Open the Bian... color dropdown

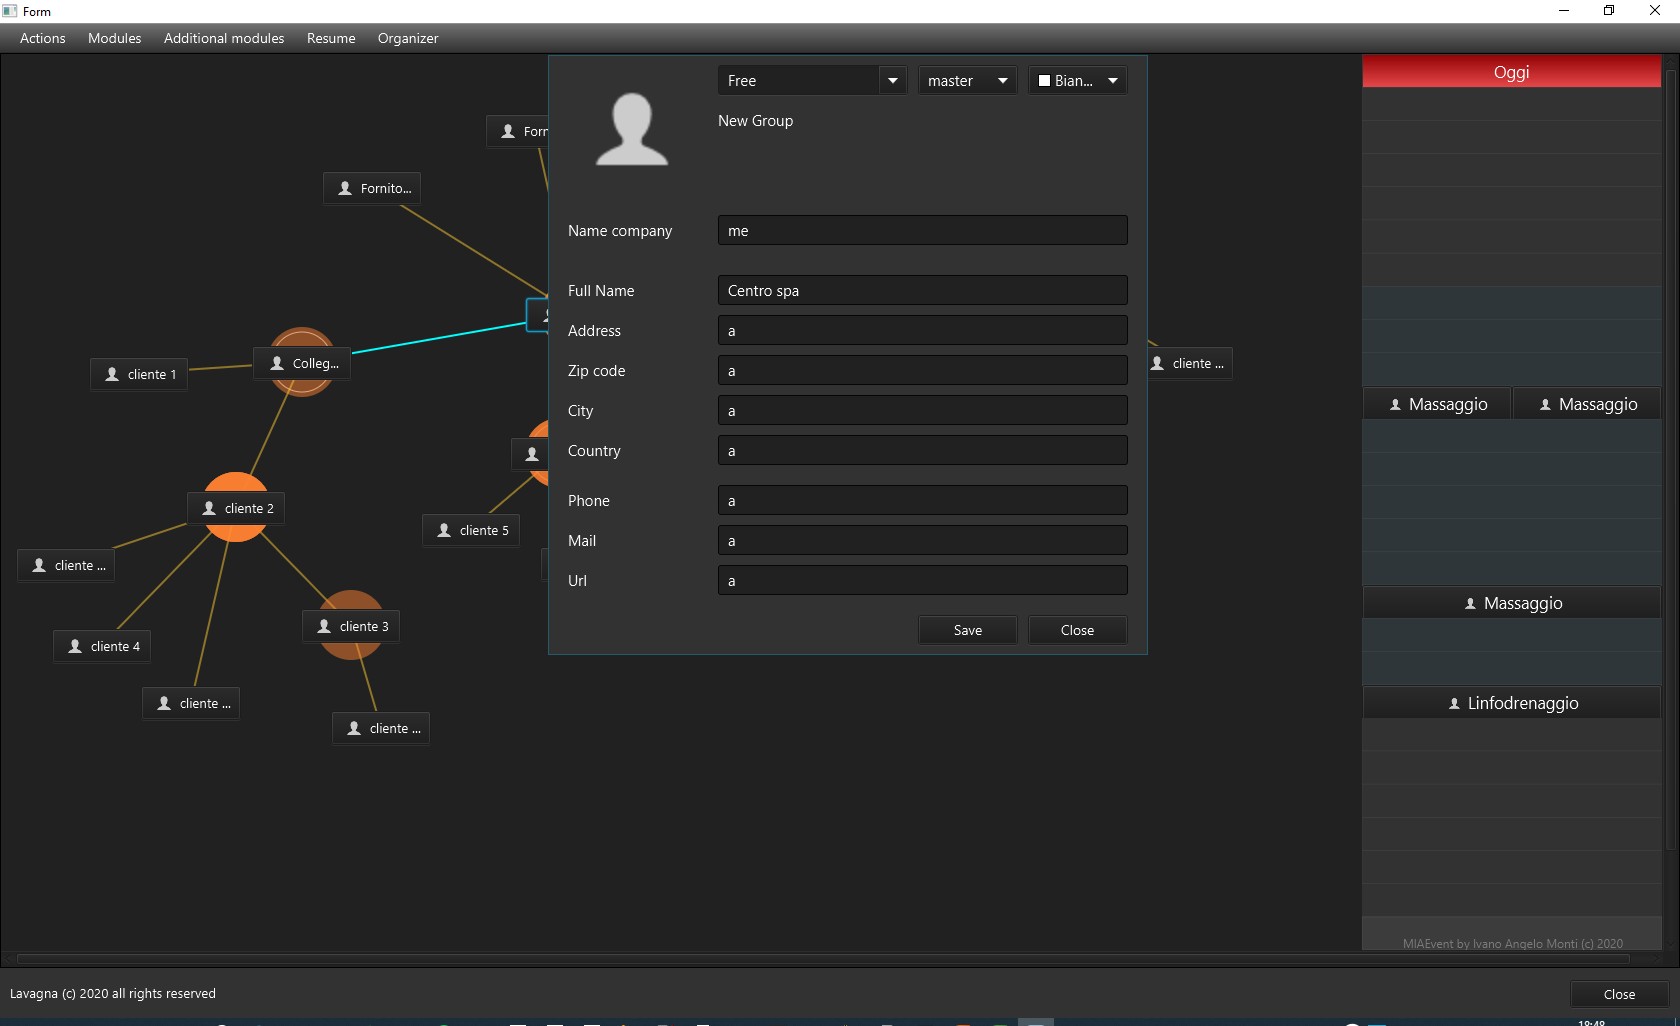pos(1078,81)
